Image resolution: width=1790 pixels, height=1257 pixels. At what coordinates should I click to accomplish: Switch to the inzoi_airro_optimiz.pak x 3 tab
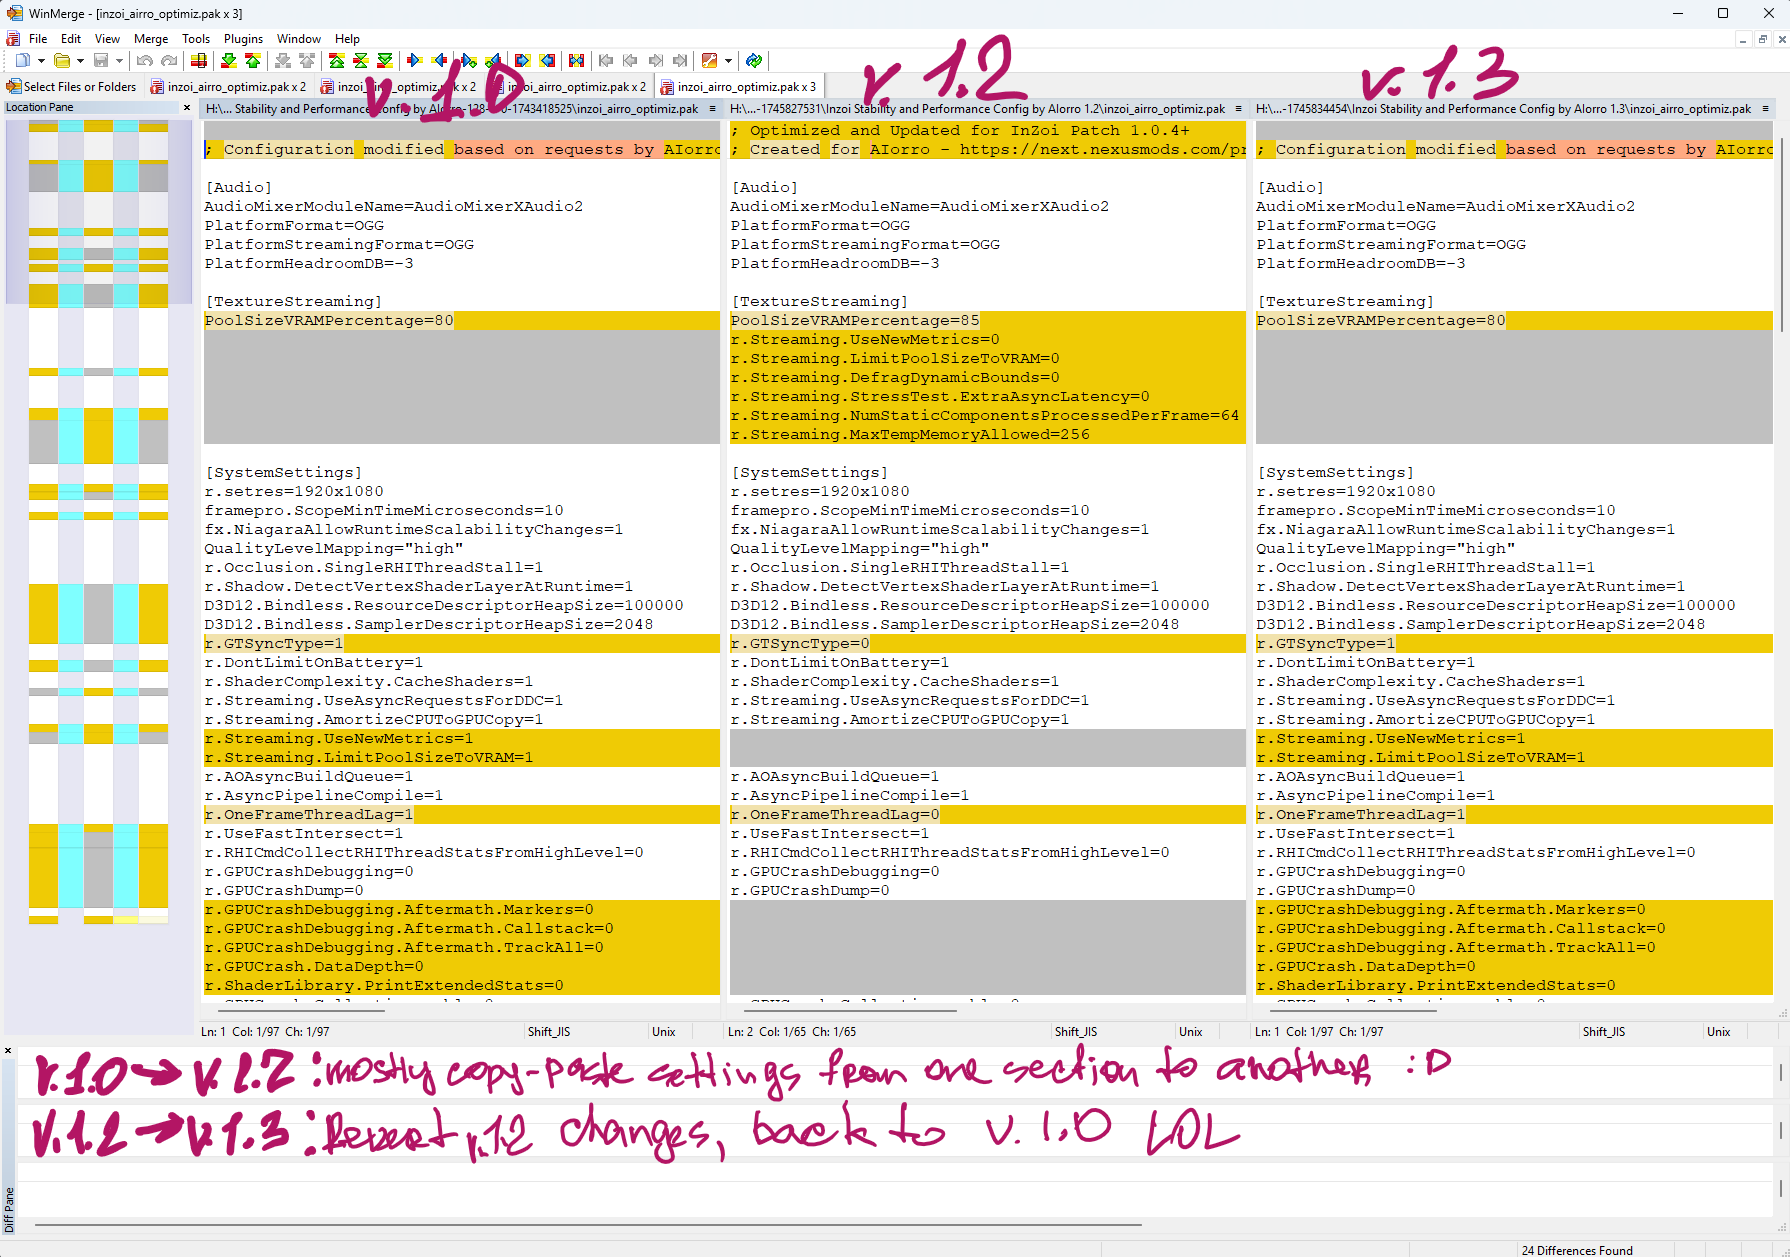[738, 87]
